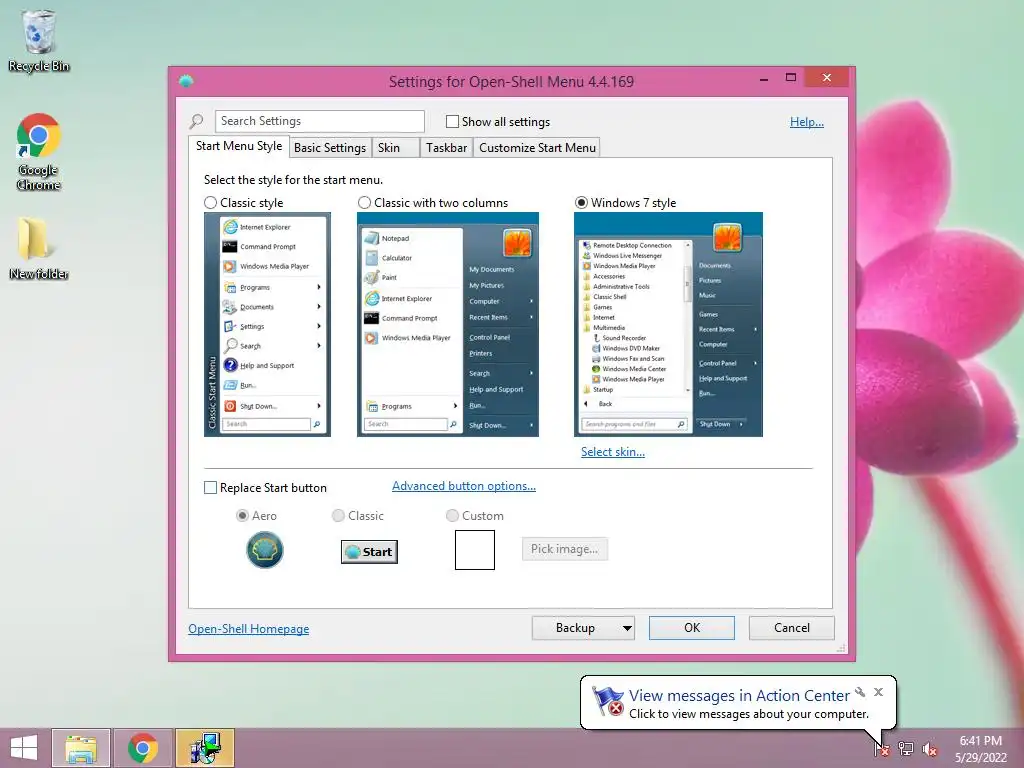Click the two-column classic menu preview
This screenshot has width=1024, height=768.
point(448,324)
